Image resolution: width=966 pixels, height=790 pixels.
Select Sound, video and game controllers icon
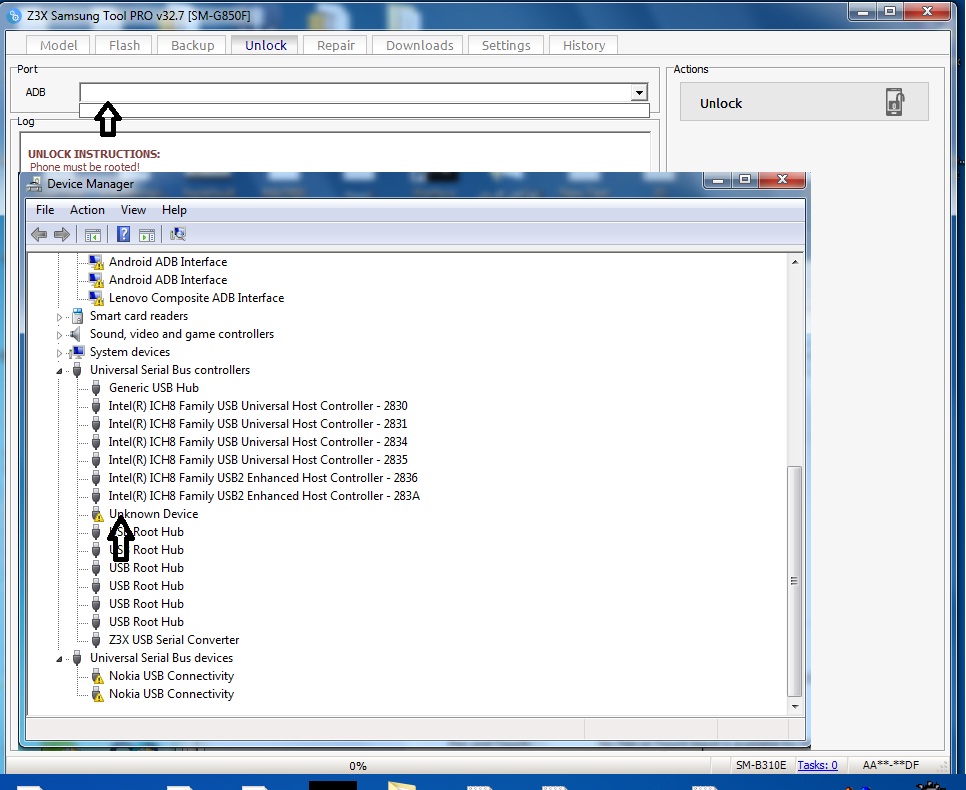click(76, 334)
